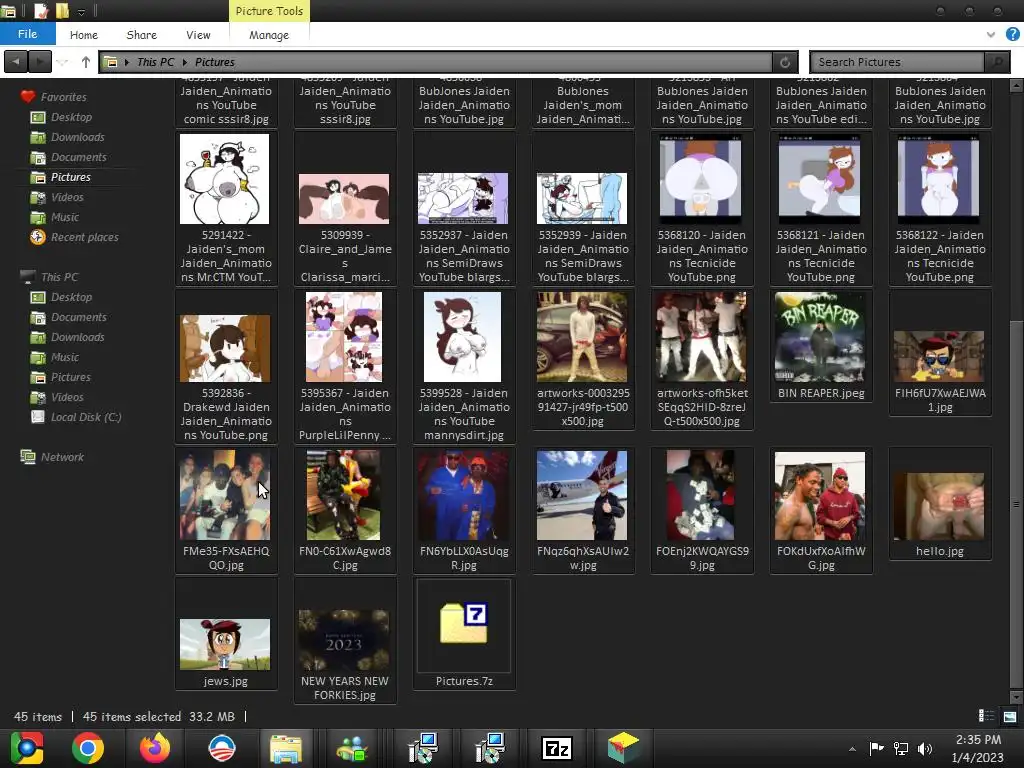
Task: Open File Explorer from the taskbar
Action: [286, 748]
